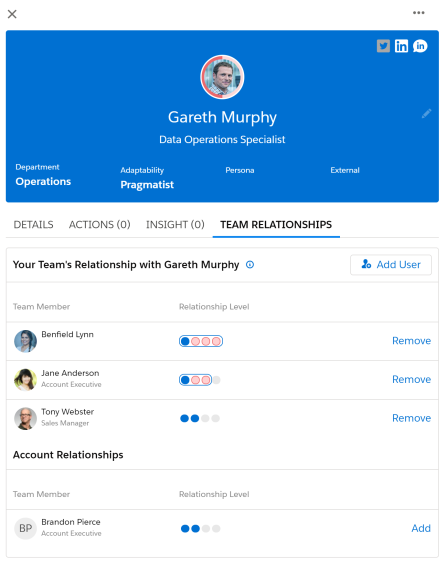Open the LinkedIn Sales Navigator icon
The width and height of the screenshot is (446, 576).
pyautogui.click(x=420, y=46)
